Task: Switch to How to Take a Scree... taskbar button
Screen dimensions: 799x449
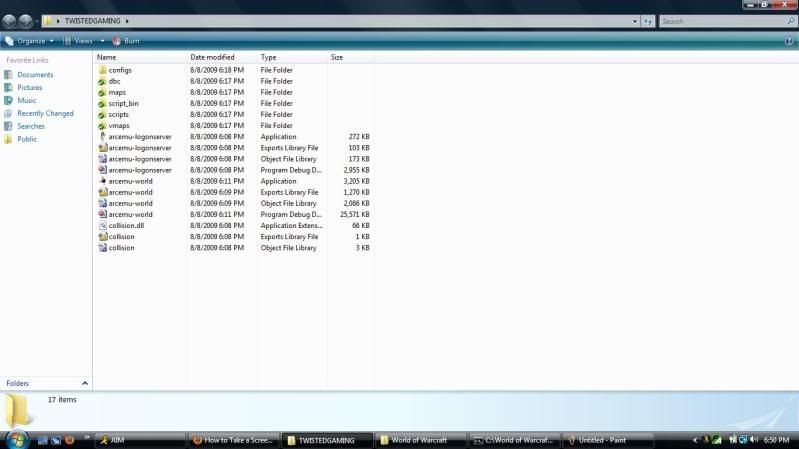Action: click(234, 440)
